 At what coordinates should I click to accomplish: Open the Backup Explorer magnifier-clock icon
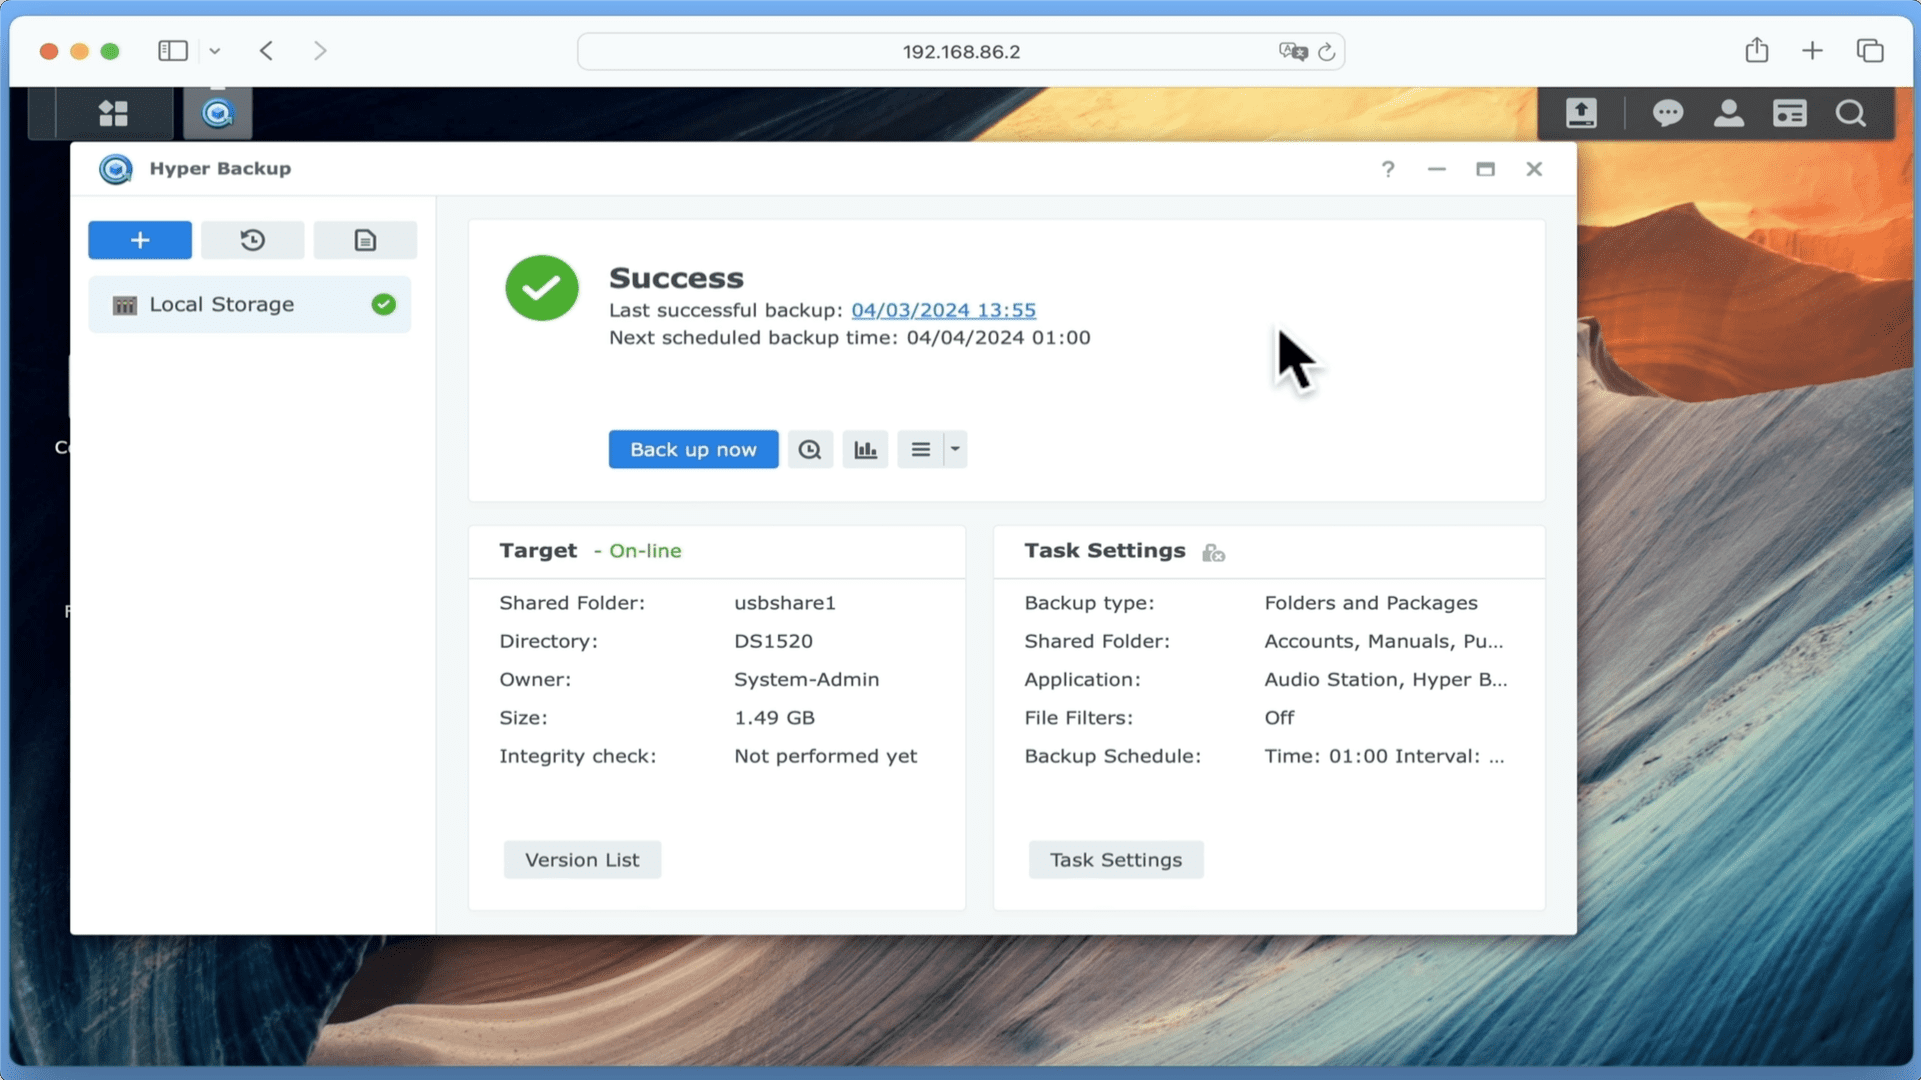tap(810, 450)
